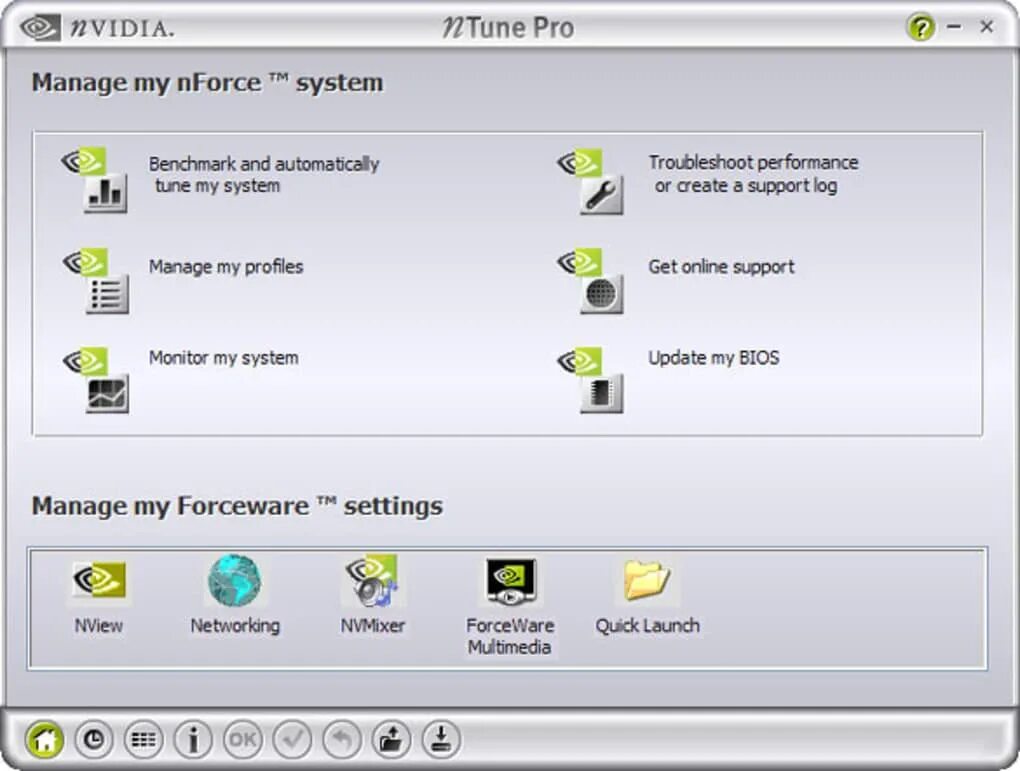Click the "NVMixer" label
Screen dimensions: 1020x771
373,626
